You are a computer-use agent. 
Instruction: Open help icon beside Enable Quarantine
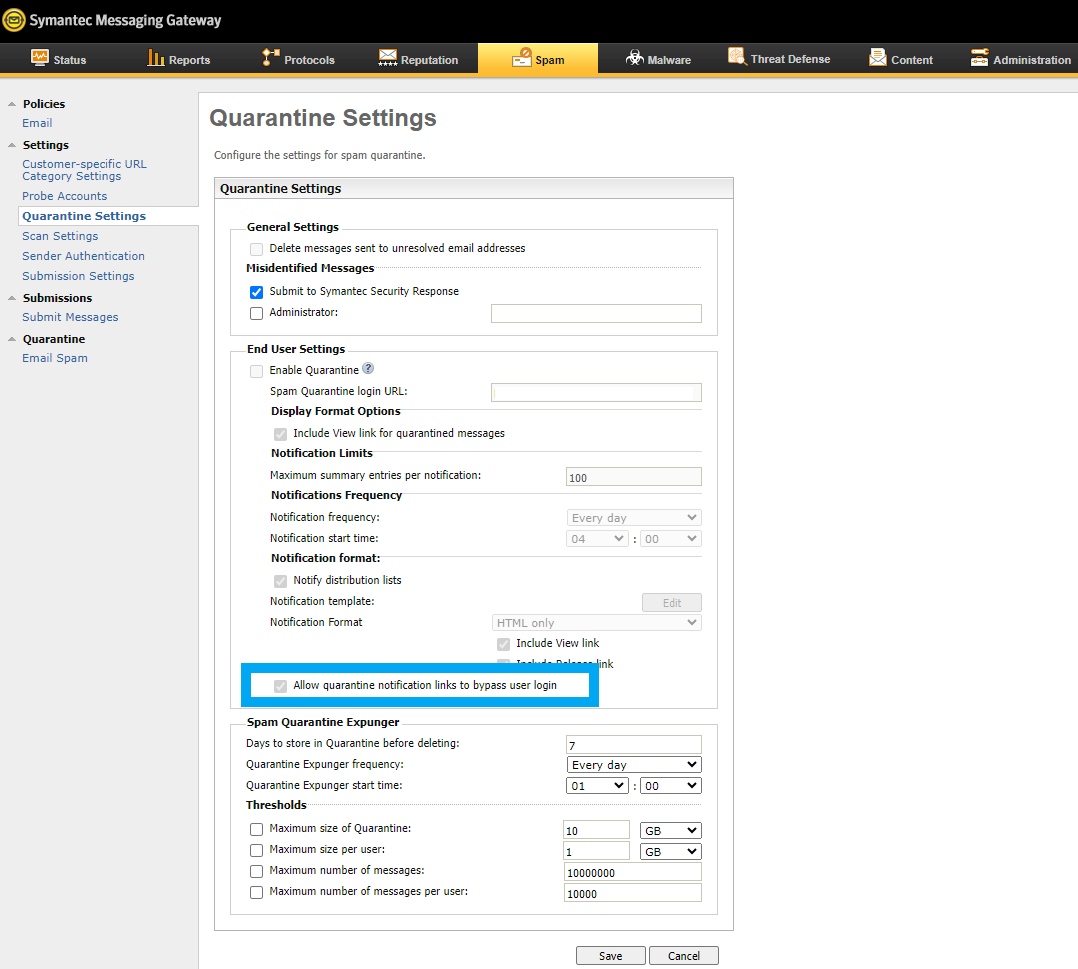pyautogui.click(x=368, y=369)
